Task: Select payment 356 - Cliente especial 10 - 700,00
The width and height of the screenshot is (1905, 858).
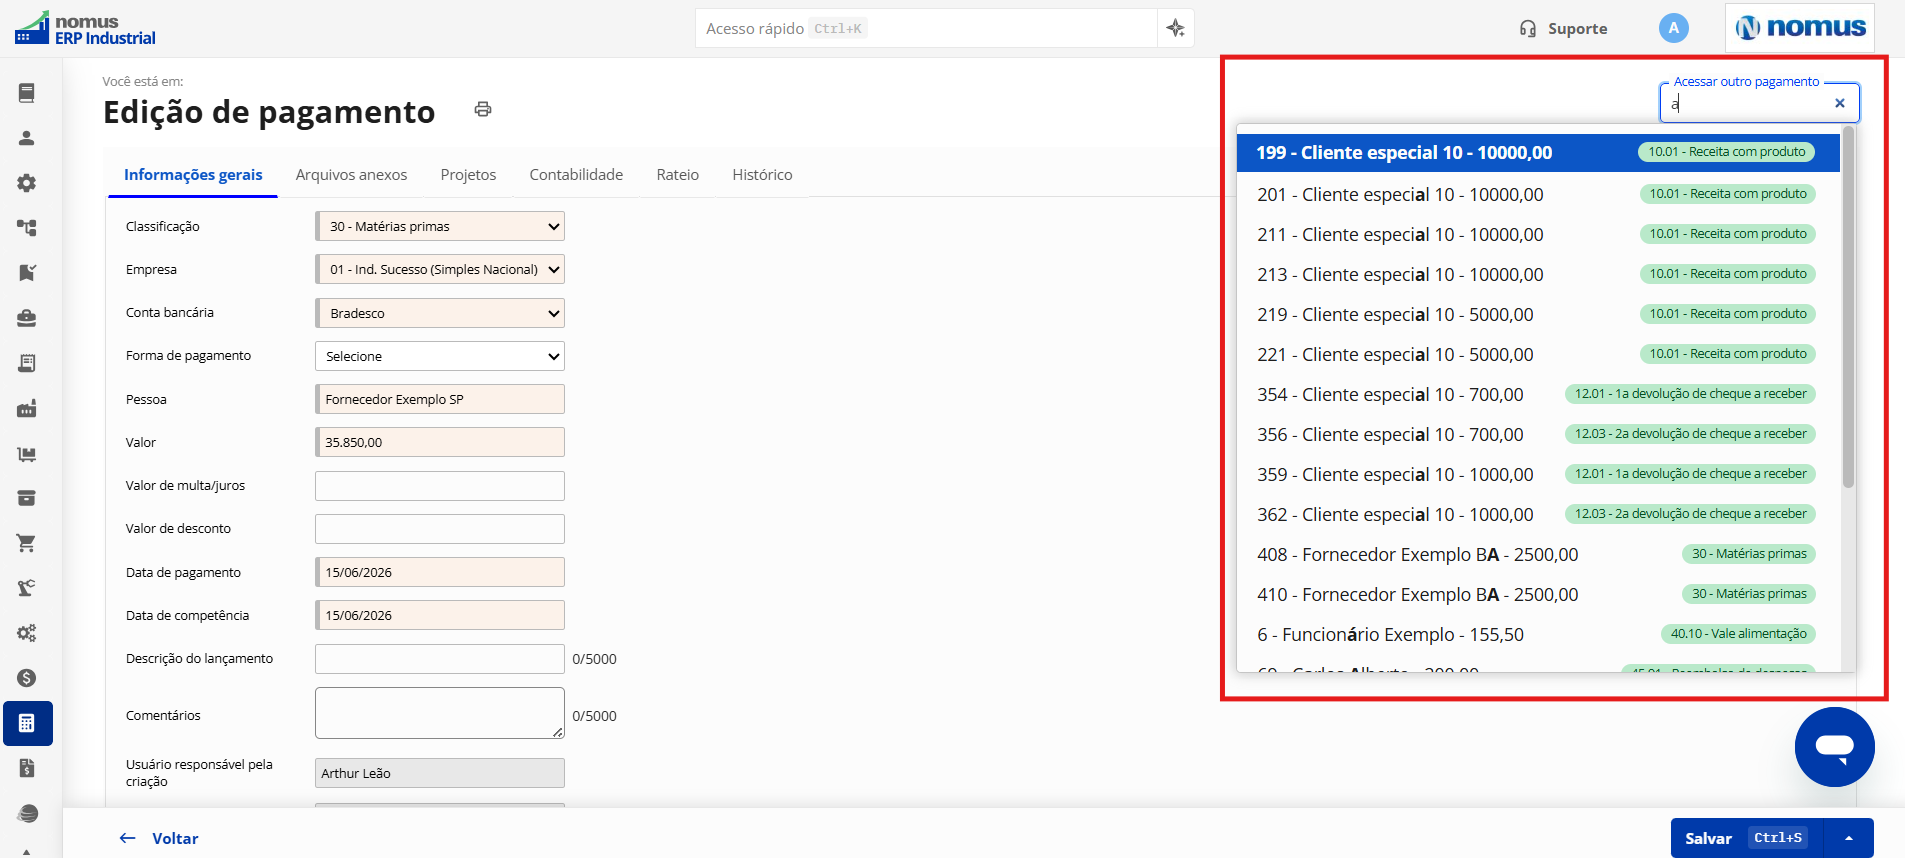Action: 1538,434
